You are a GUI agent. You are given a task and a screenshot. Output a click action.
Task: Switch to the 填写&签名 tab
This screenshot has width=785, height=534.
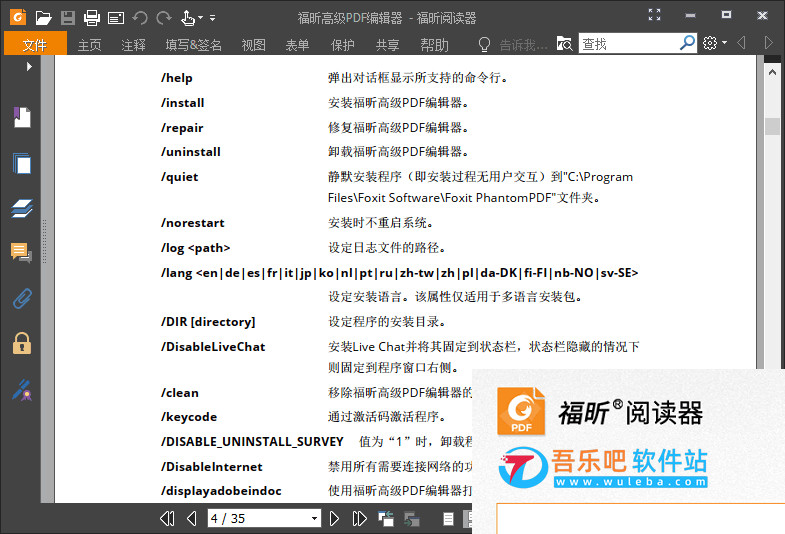click(193, 45)
